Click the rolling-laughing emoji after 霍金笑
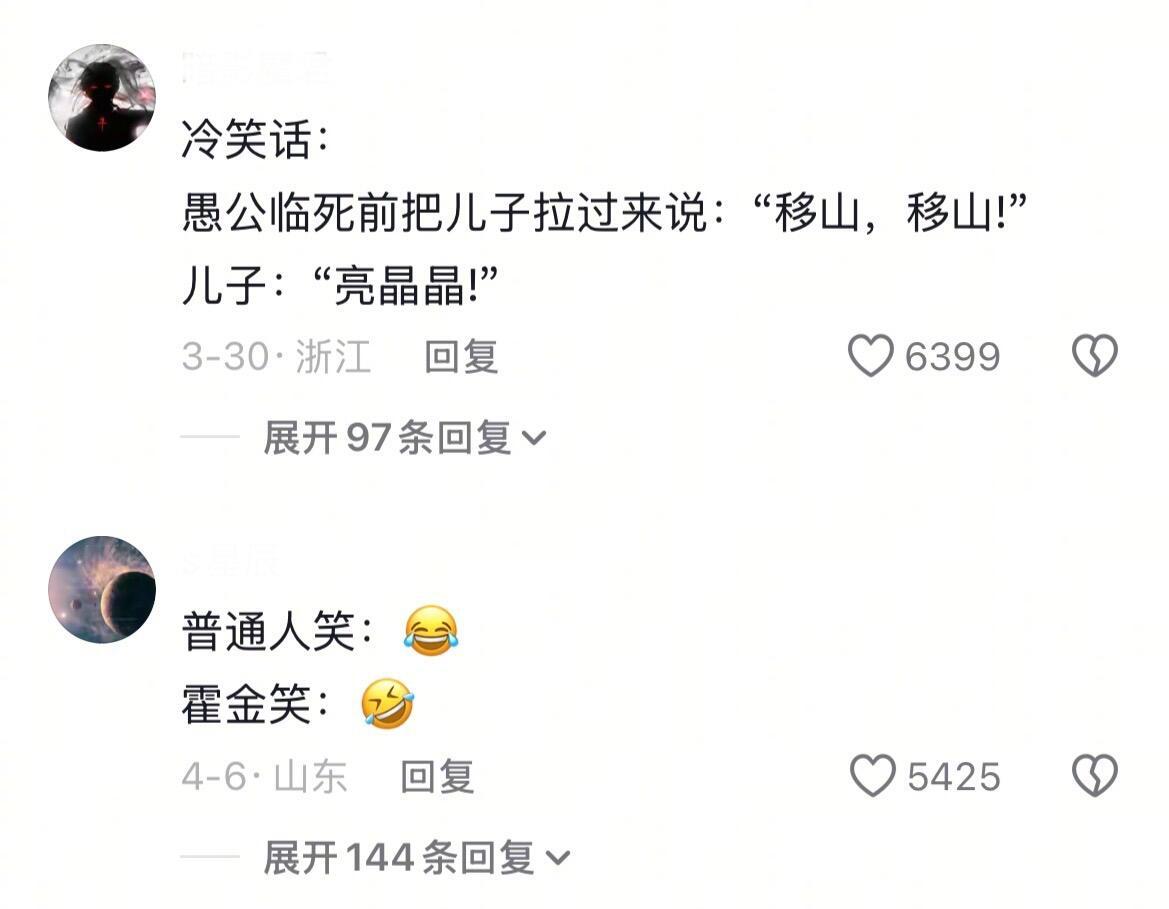This screenshot has height=909, width=1169. pyautogui.click(x=388, y=703)
